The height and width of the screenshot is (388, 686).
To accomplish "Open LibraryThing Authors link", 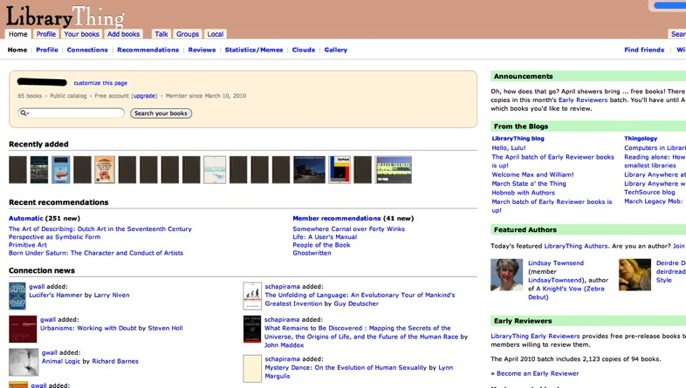I will tap(576, 246).
